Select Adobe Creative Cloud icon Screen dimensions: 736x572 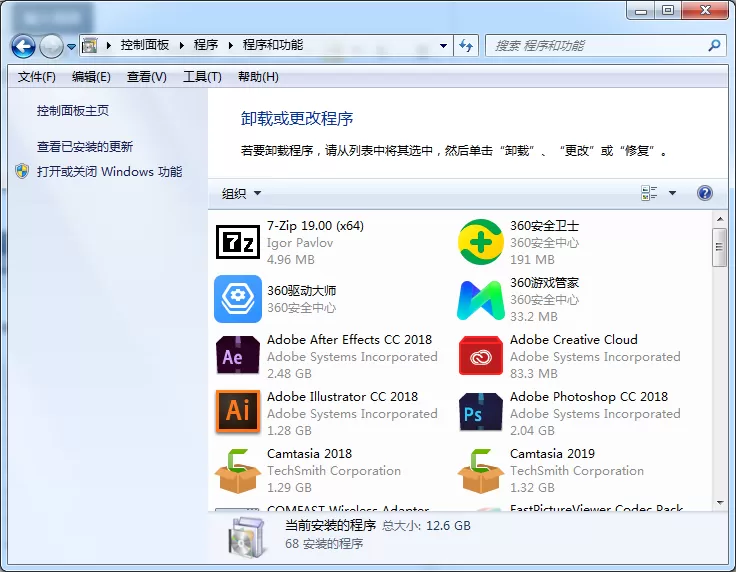[x=481, y=355]
